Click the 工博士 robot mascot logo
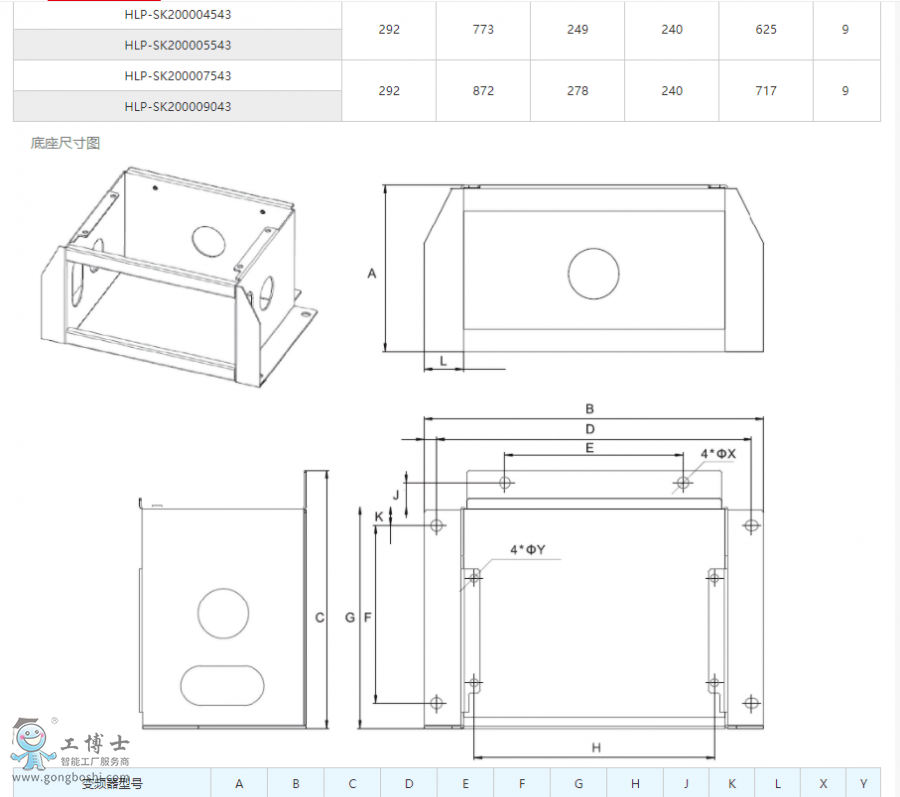The image size is (900, 797). click(30, 742)
